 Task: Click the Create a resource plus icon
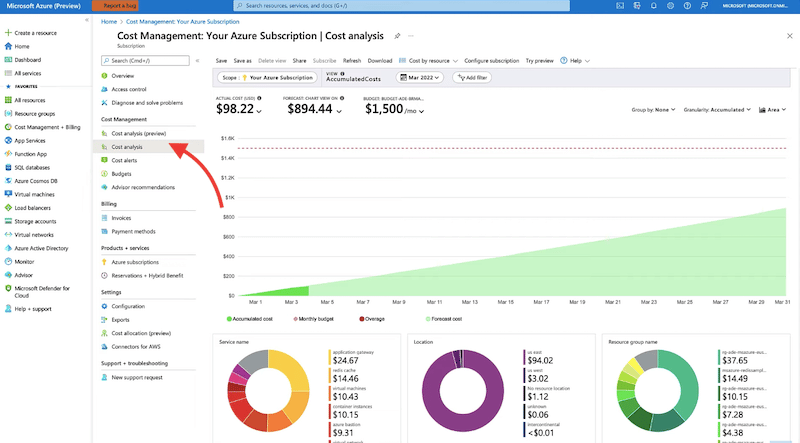point(8,33)
